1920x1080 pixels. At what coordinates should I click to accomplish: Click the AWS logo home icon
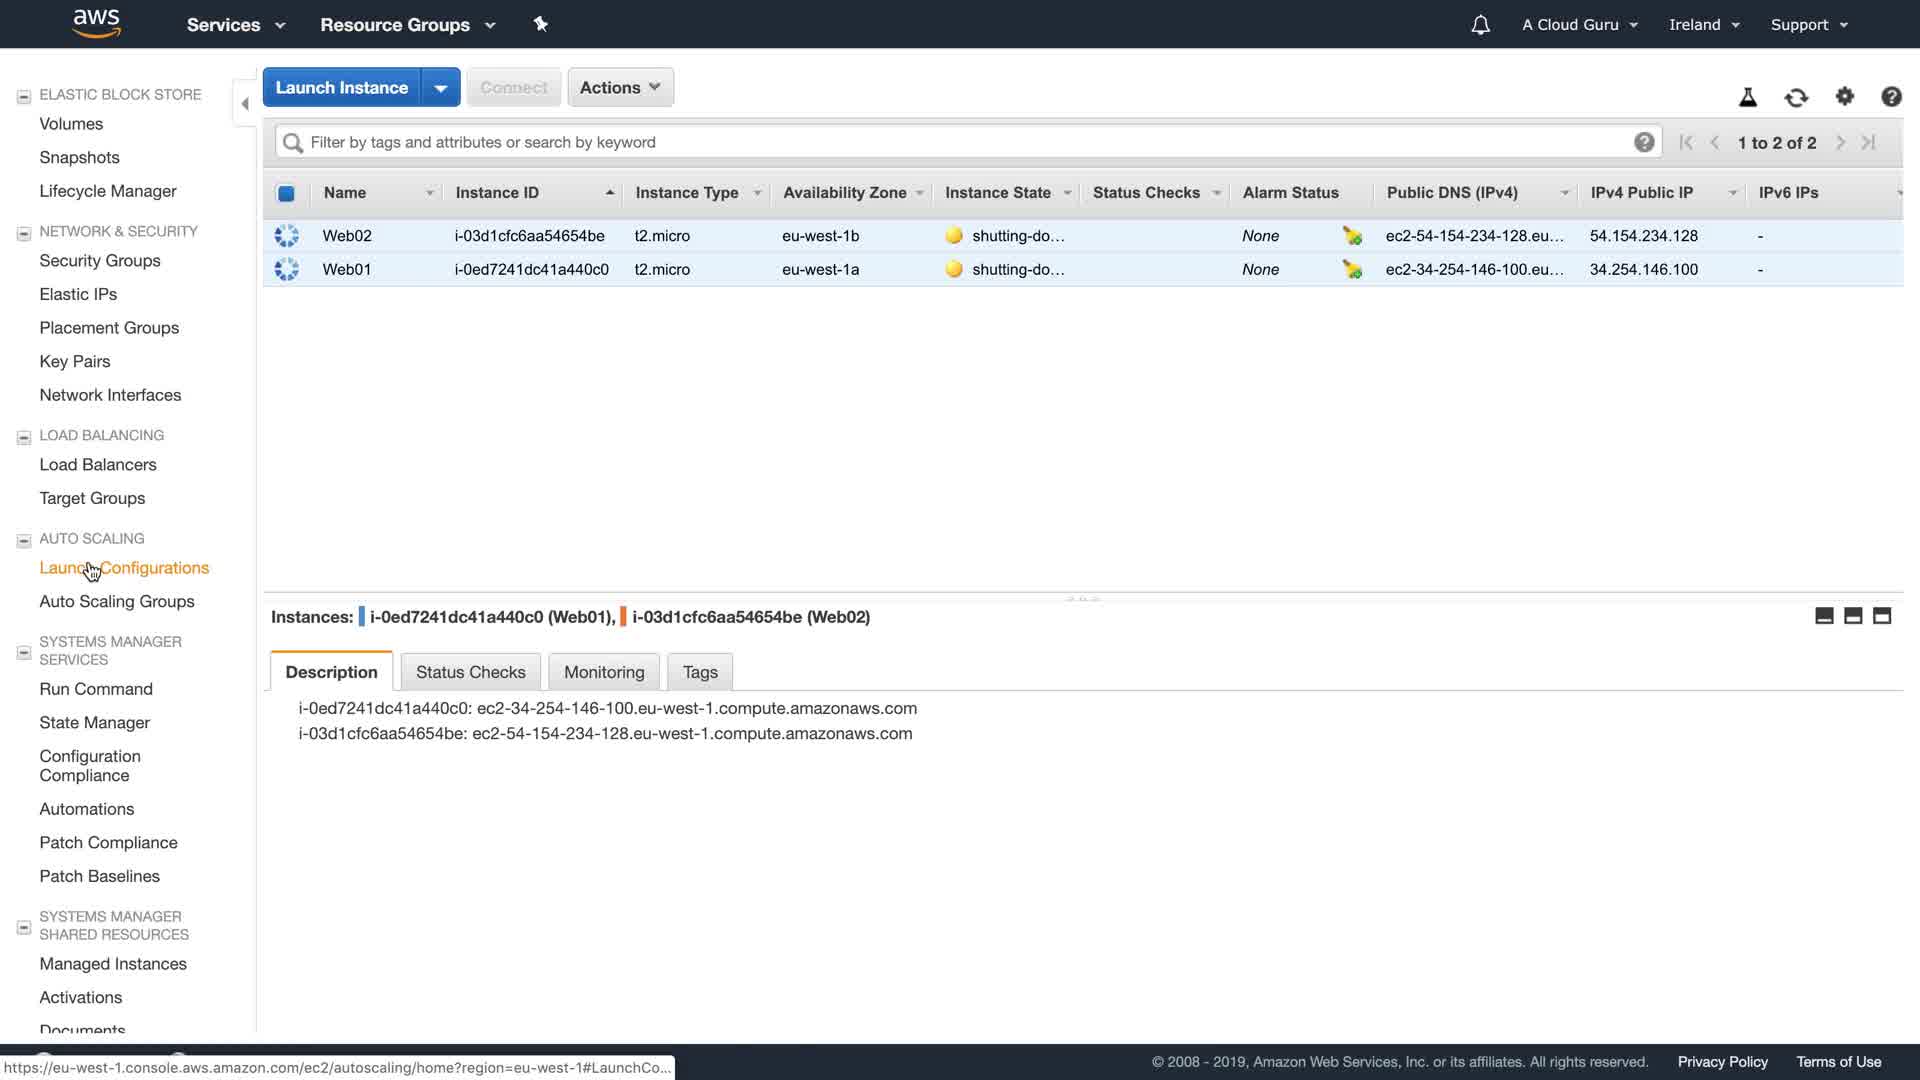click(x=97, y=23)
